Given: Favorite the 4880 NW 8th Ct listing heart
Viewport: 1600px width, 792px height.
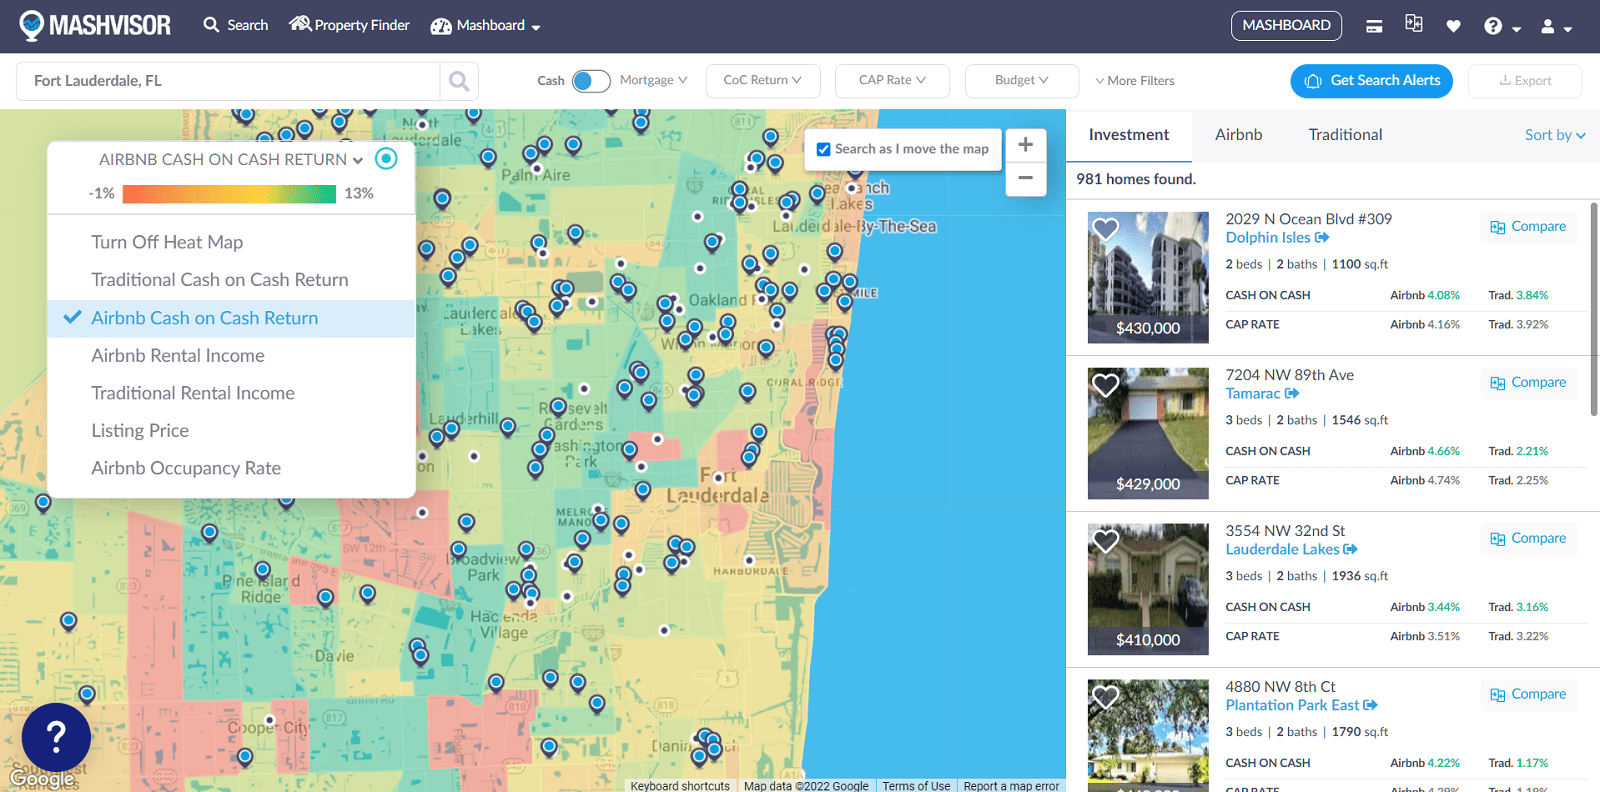Looking at the screenshot, I should click(1105, 697).
